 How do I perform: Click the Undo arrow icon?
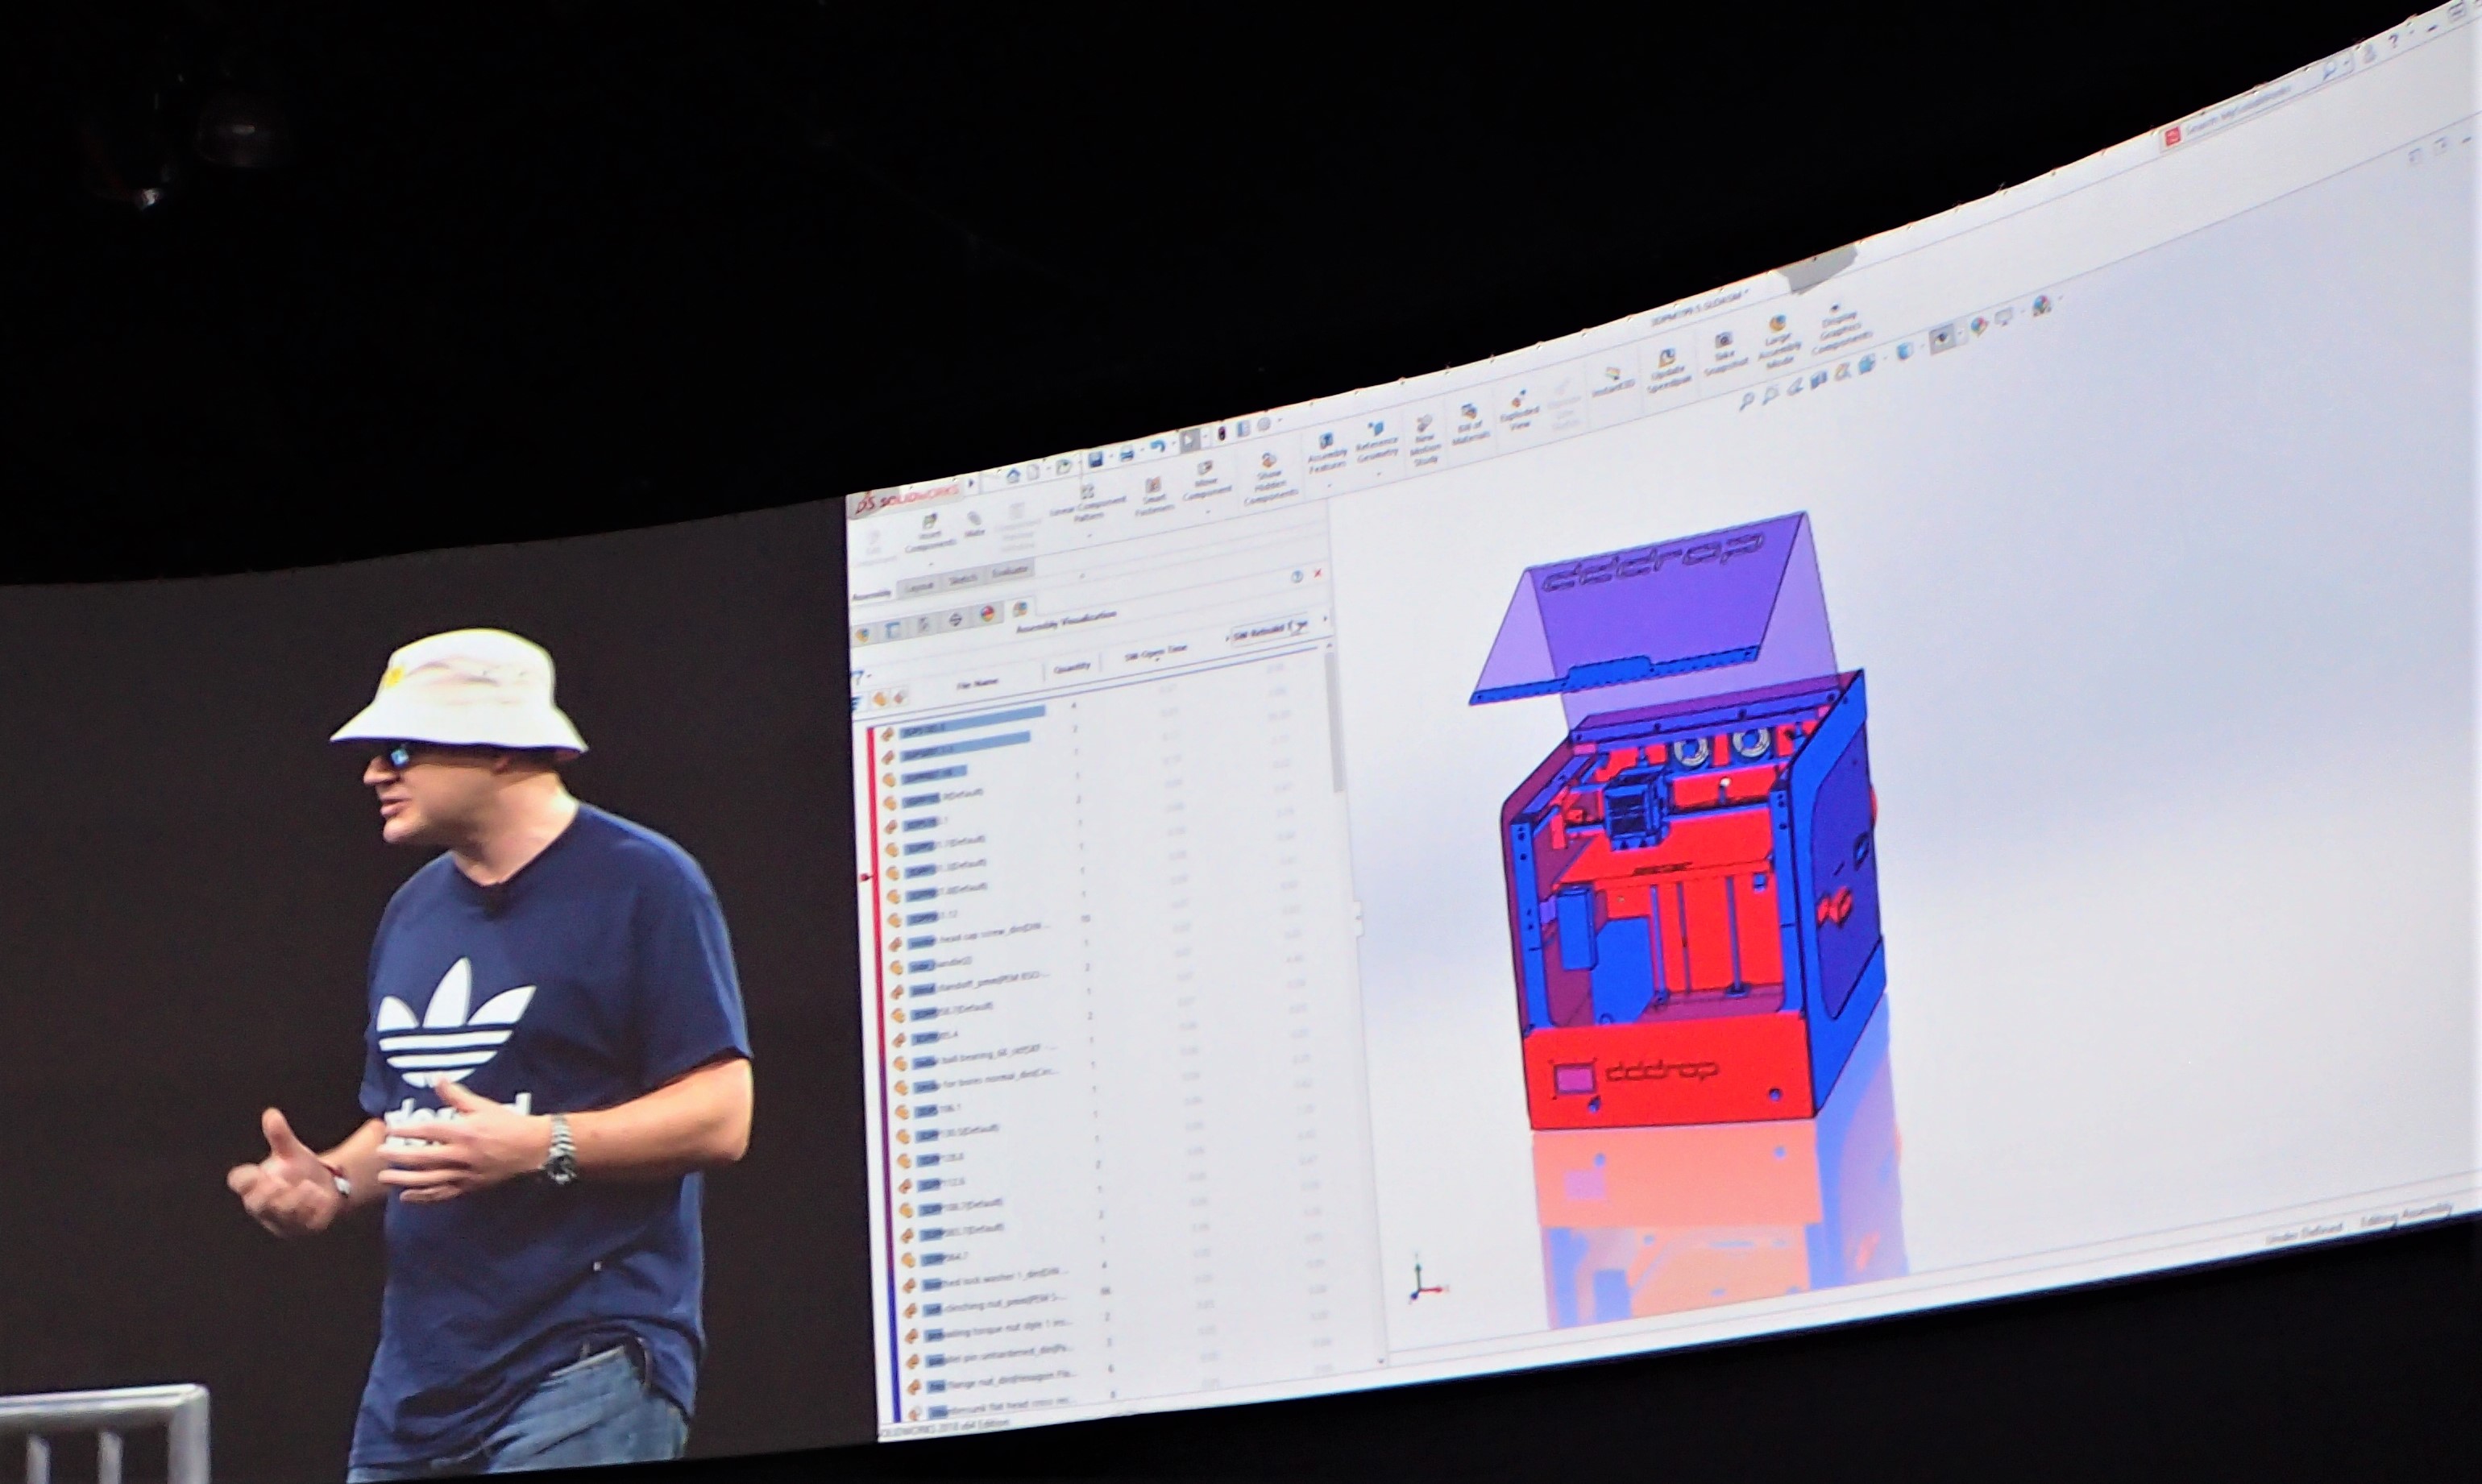[x=1157, y=446]
